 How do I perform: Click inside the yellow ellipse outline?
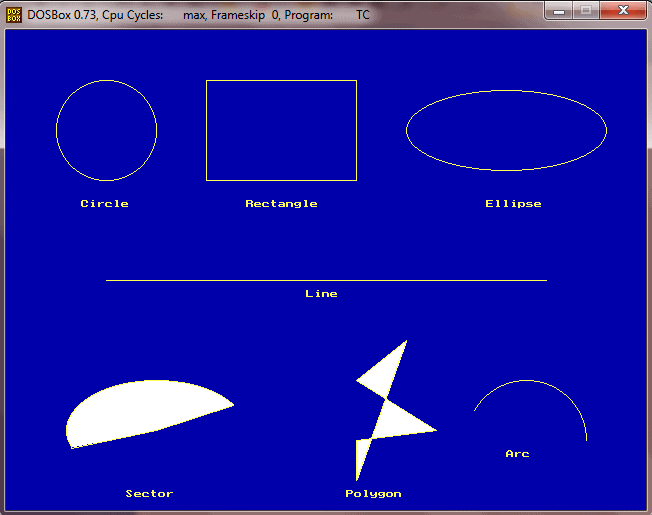point(506,130)
